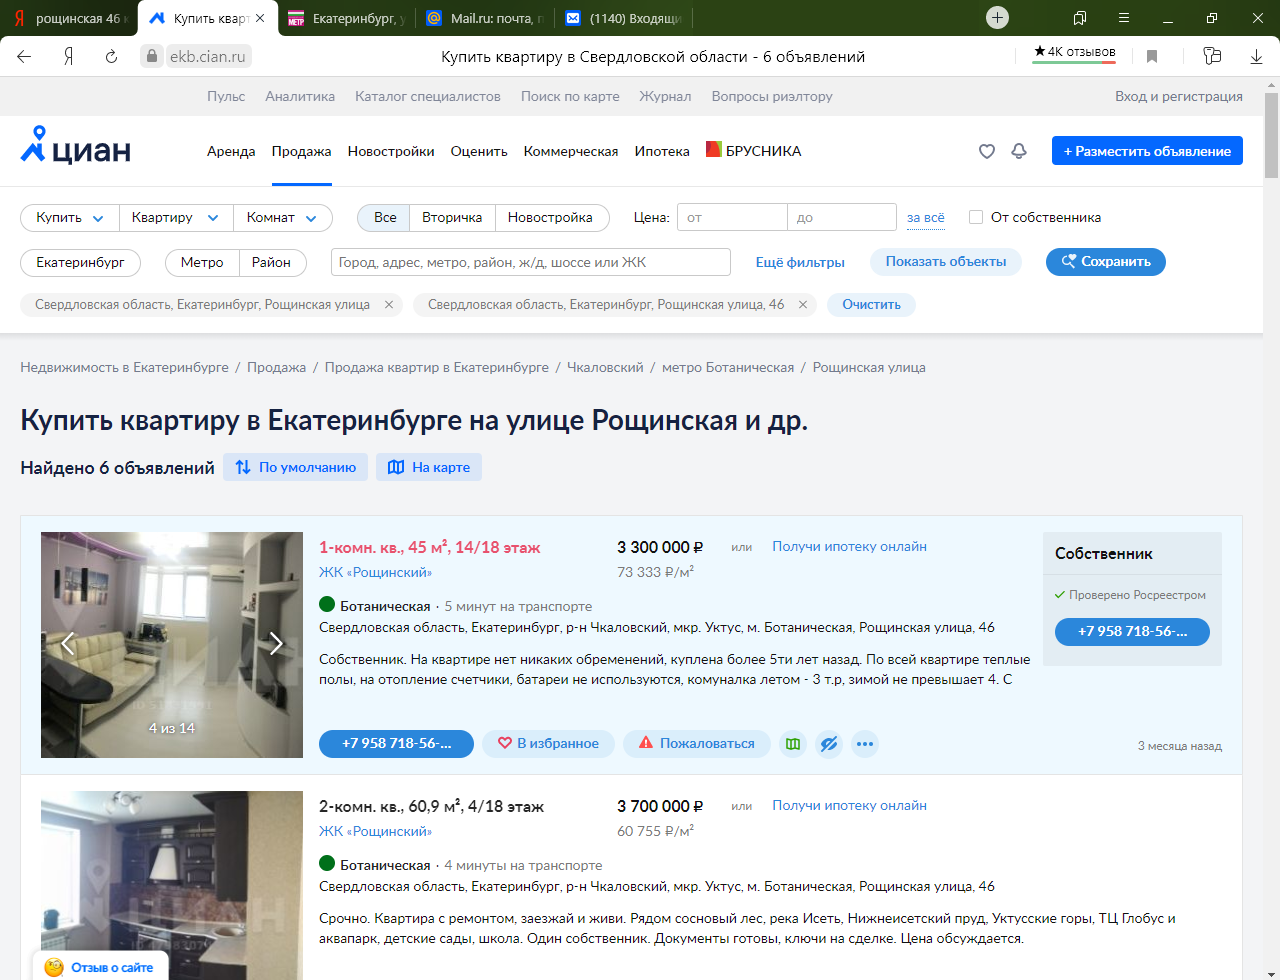
Task: Open browser collections icon in title bar
Action: 1080,18
